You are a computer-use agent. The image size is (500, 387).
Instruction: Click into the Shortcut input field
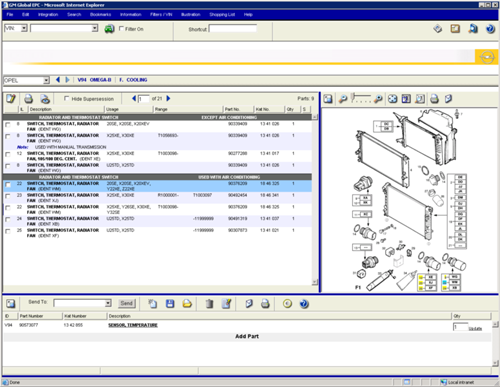pos(233,29)
